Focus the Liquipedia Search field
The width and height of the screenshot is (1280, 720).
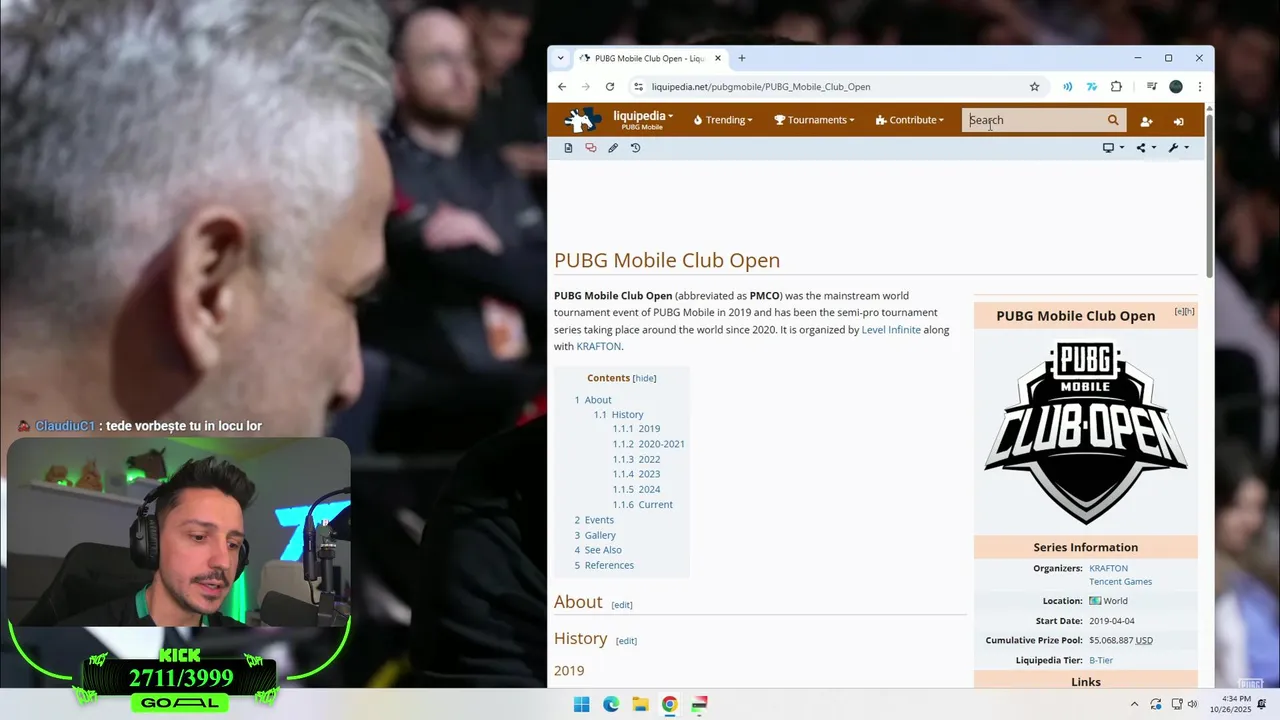click(x=1033, y=120)
